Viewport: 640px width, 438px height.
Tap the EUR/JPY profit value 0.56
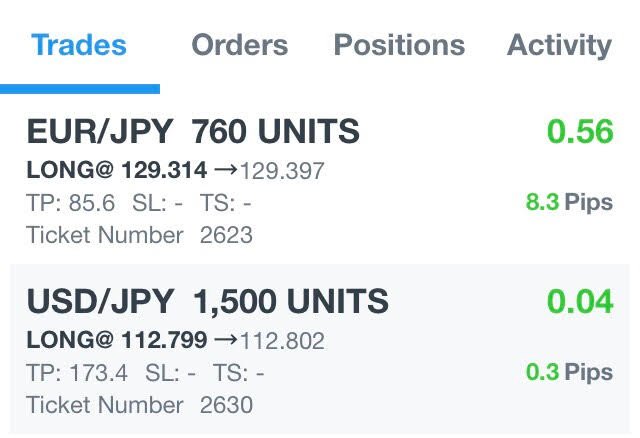point(579,132)
